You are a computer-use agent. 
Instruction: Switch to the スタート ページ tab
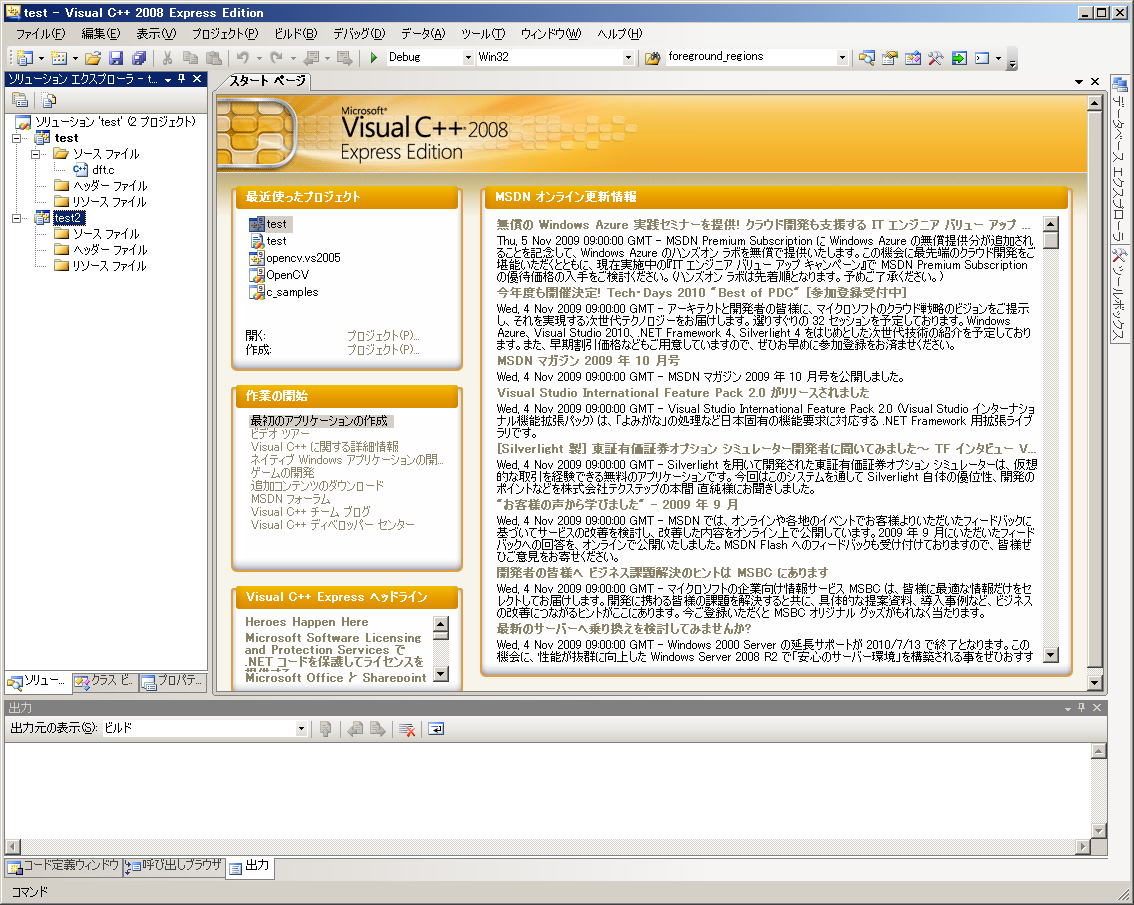[x=267, y=81]
